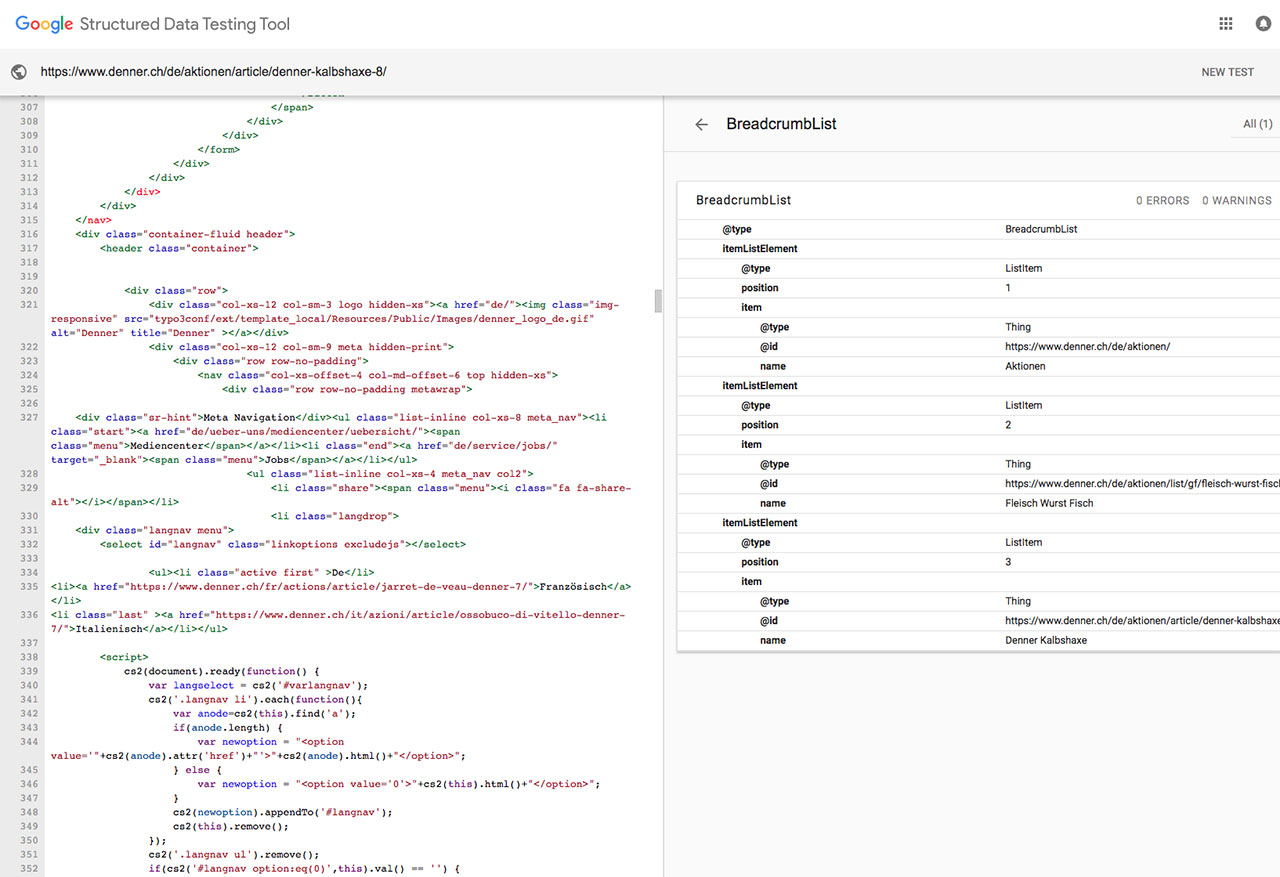The width and height of the screenshot is (1280, 877).
Task: Click the Italienisch link code line
Action: click(x=338, y=622)
